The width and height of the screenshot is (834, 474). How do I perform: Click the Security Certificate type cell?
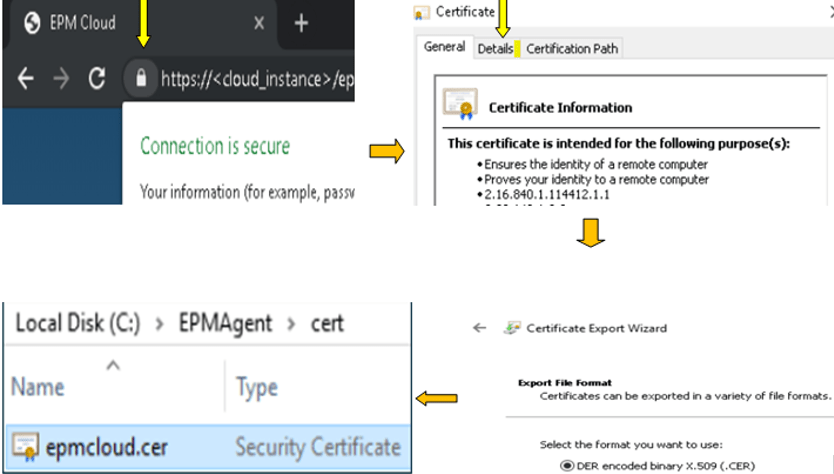(x=318, y=447)
